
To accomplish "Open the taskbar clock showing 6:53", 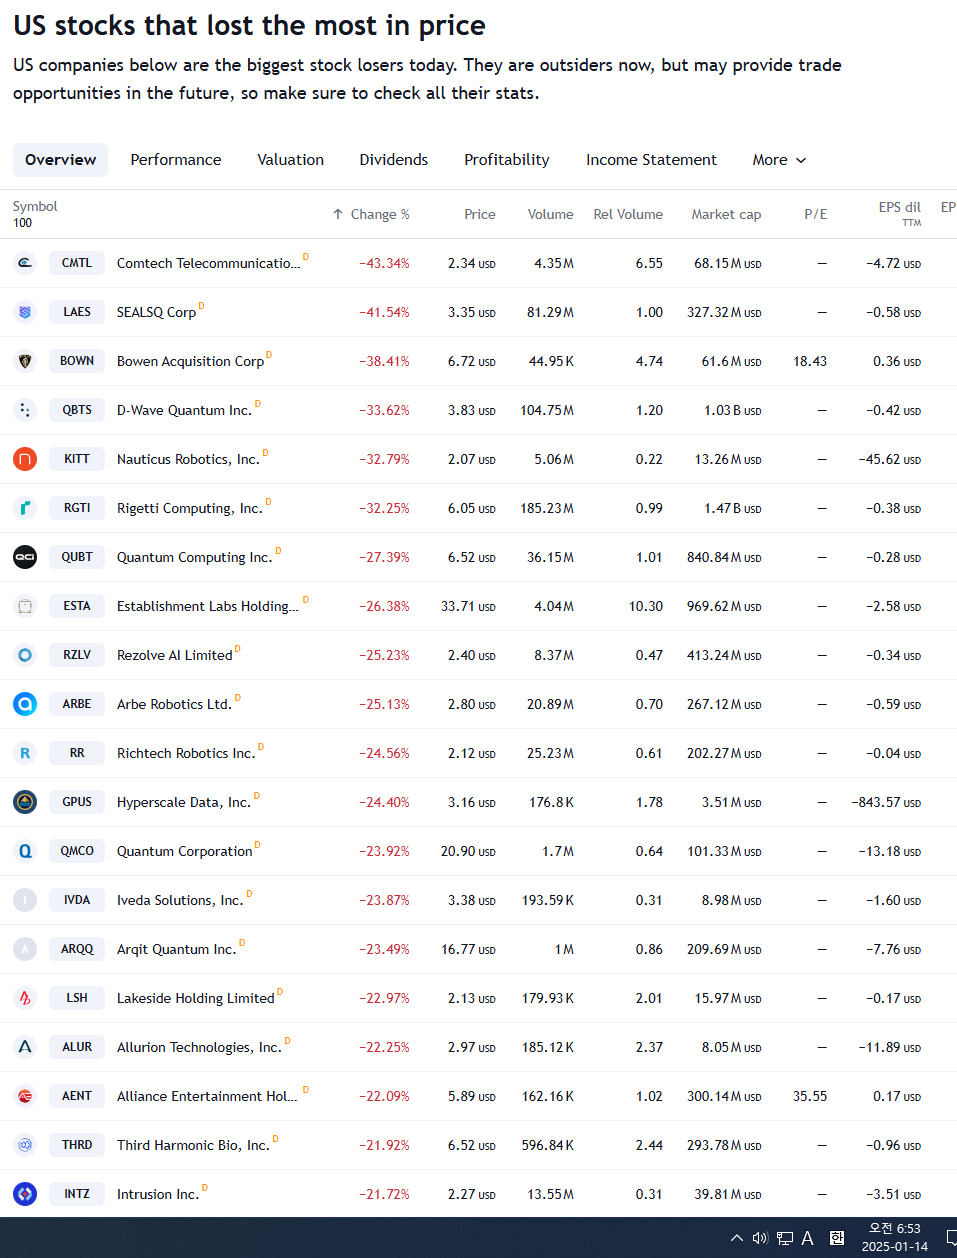I will coord(895,1238).
